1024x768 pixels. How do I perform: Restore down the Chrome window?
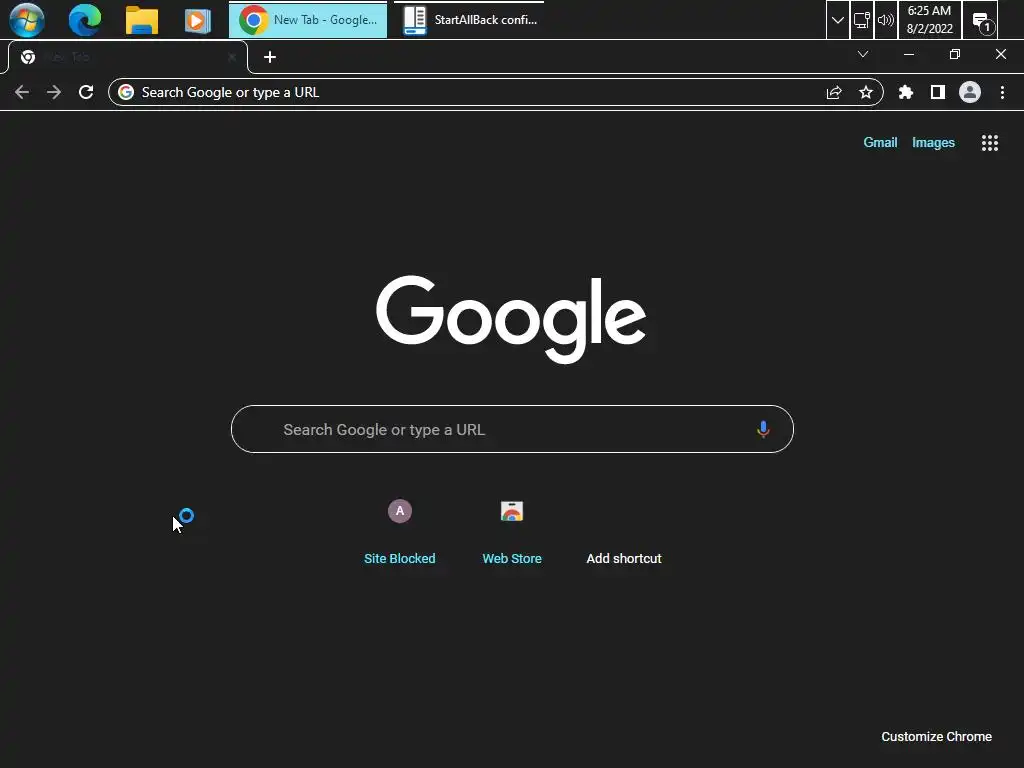pos(955,54)
